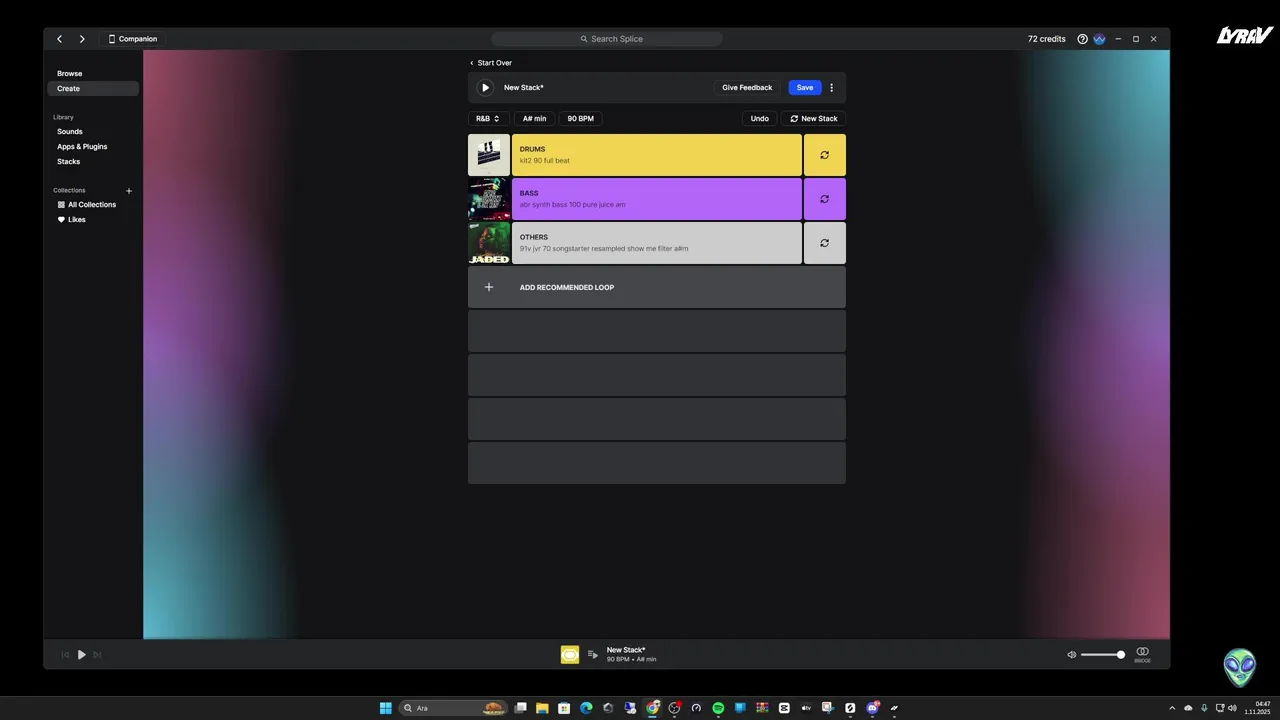Open Microsoft Store from taskbar

(564, 708)
